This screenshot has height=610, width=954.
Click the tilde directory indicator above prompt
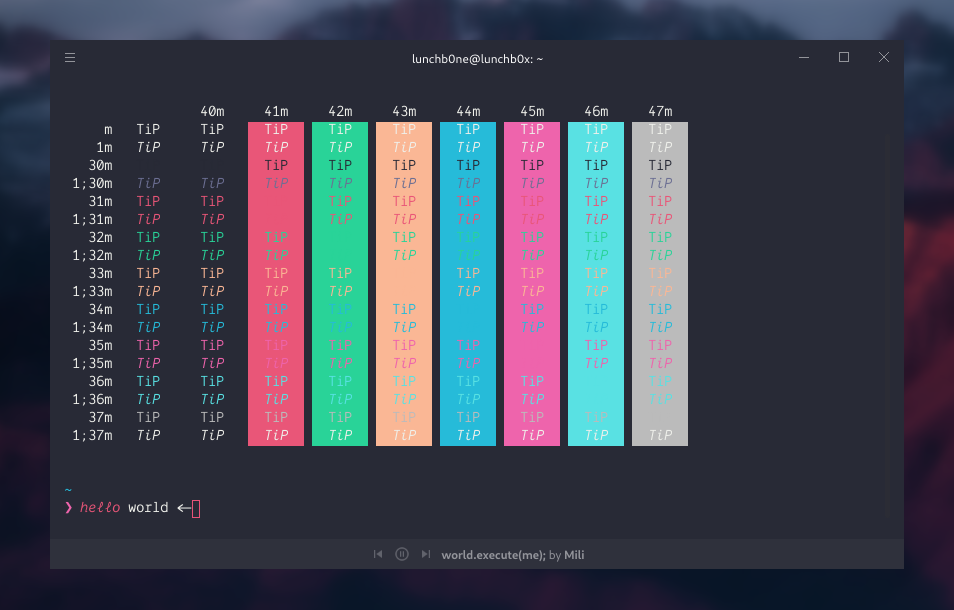pos(68,490)
